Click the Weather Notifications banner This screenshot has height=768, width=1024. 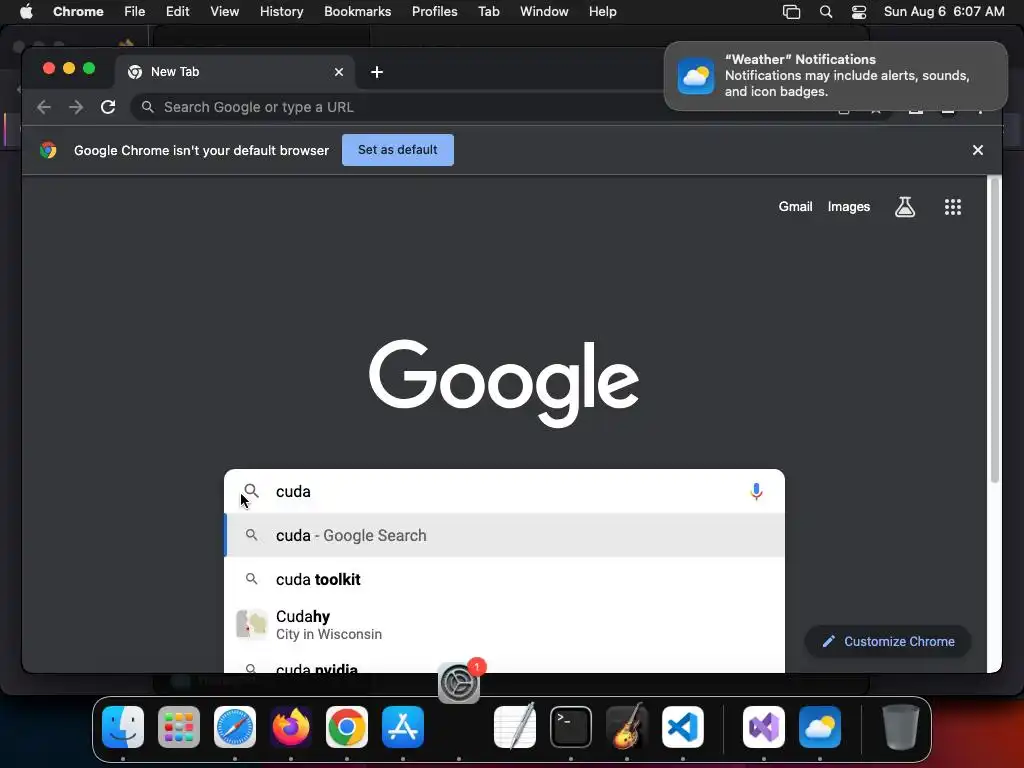[x=836, y=76]
